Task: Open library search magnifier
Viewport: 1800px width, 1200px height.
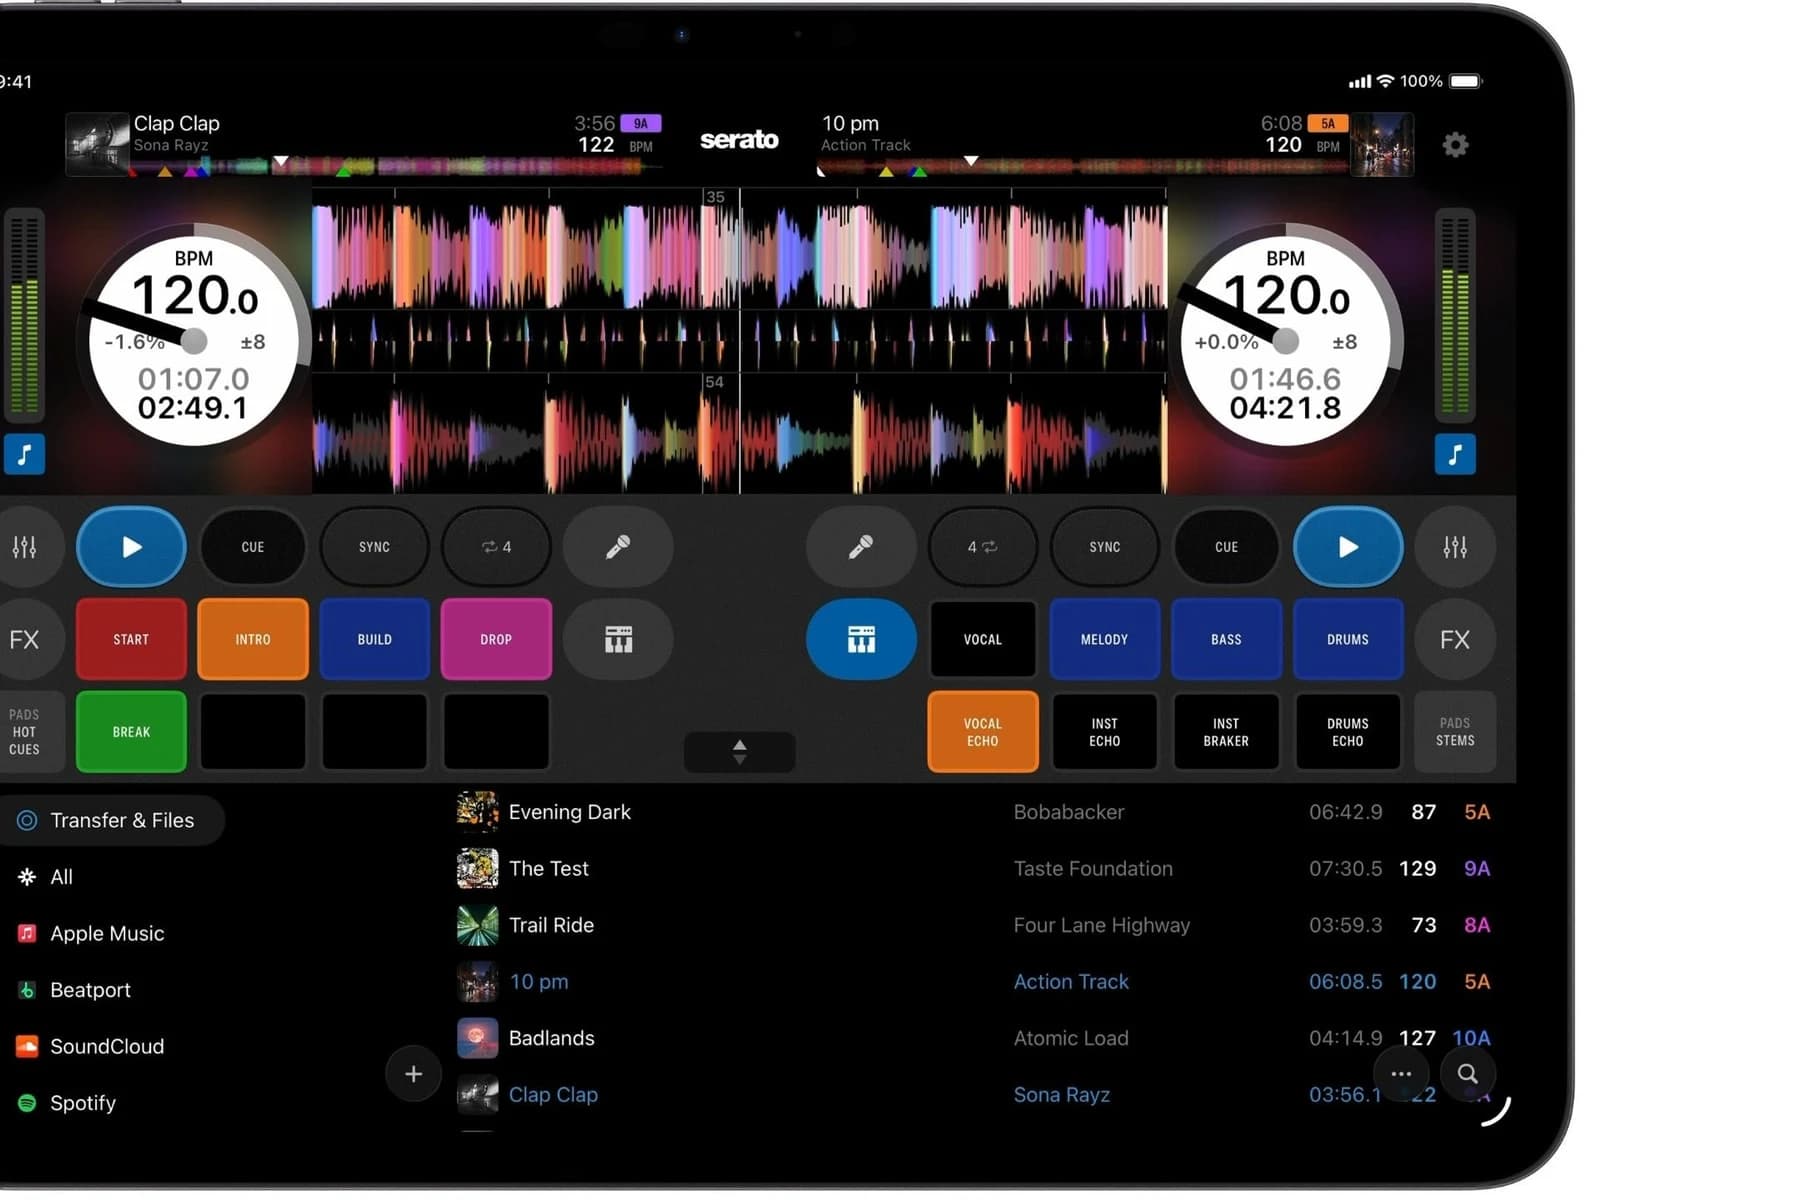Action: tap(1467, 1074)
